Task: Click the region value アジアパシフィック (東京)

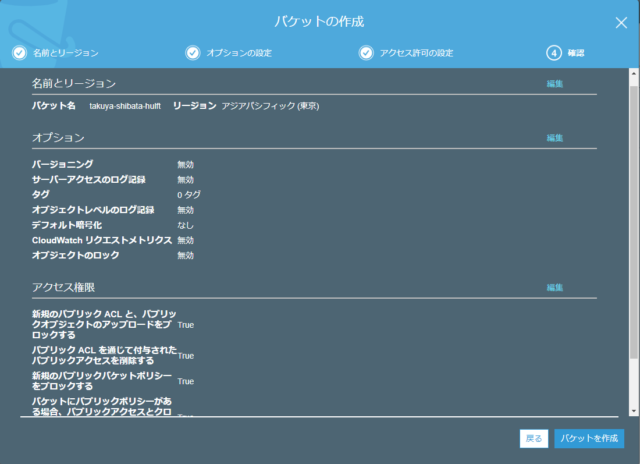Action: point(271,105)
